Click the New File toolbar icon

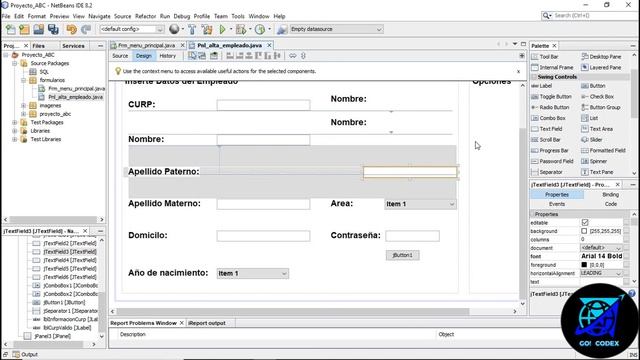coord(11,29)
